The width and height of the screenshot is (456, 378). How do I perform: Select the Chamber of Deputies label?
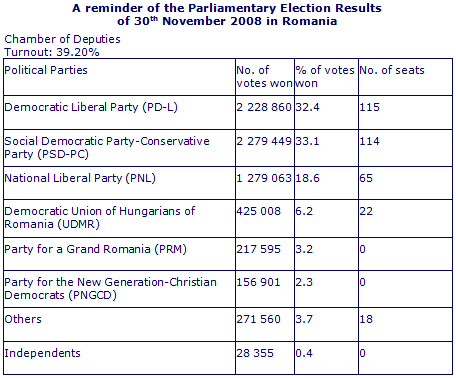click(x=62, y=39)
